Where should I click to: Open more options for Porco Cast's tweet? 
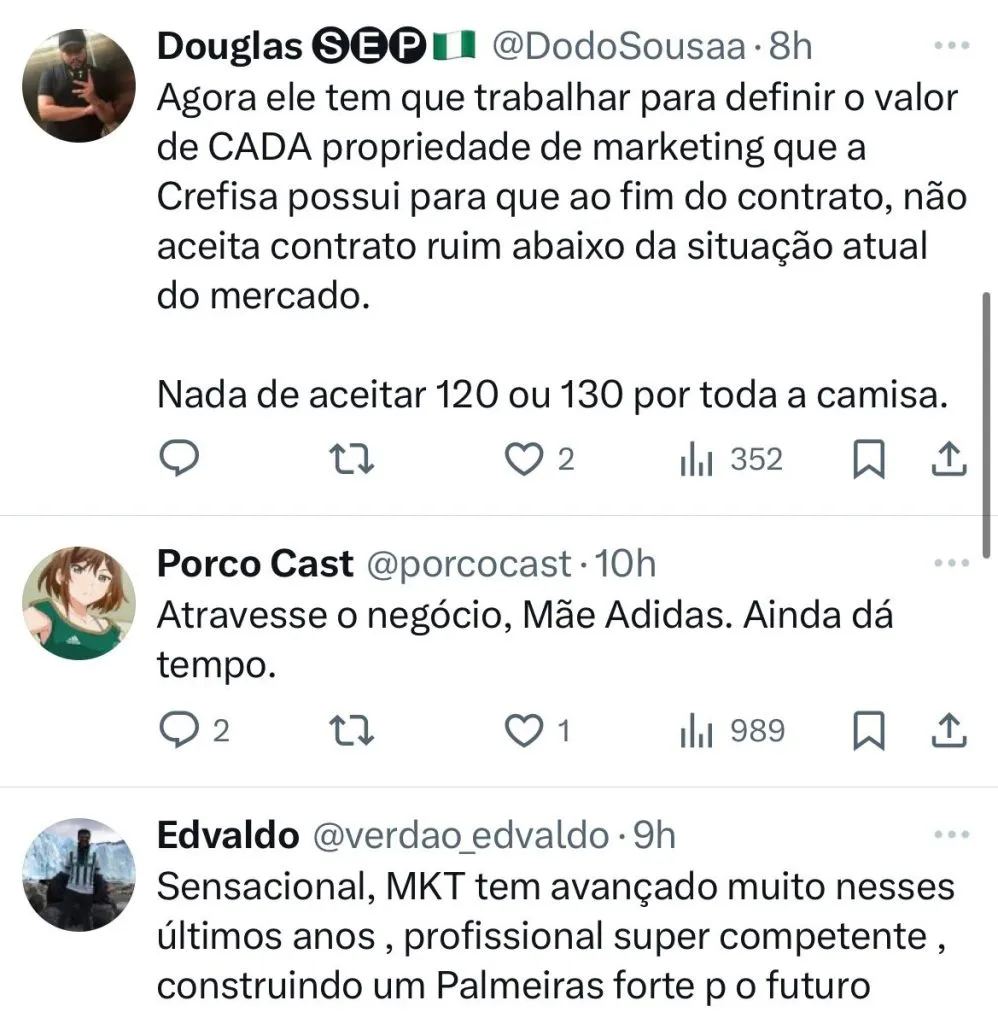(951, 564)
